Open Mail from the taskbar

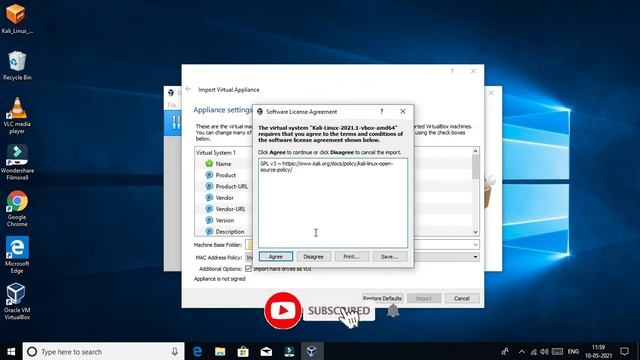(266, 351)
